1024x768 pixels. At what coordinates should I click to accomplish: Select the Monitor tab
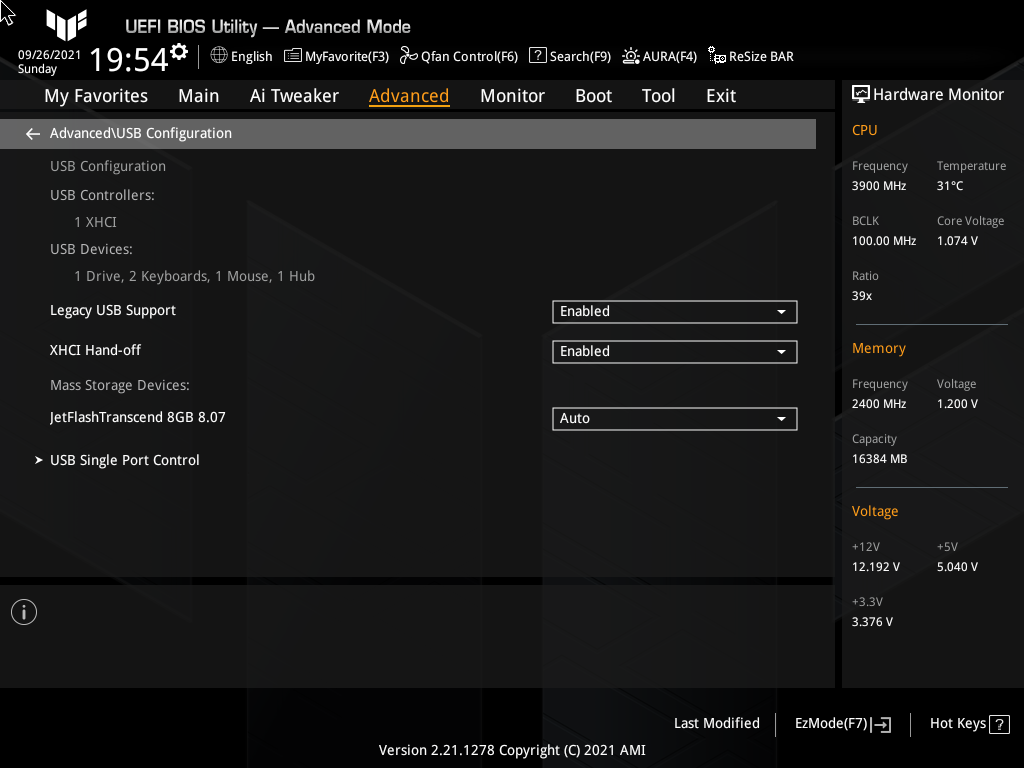[512, 95]
